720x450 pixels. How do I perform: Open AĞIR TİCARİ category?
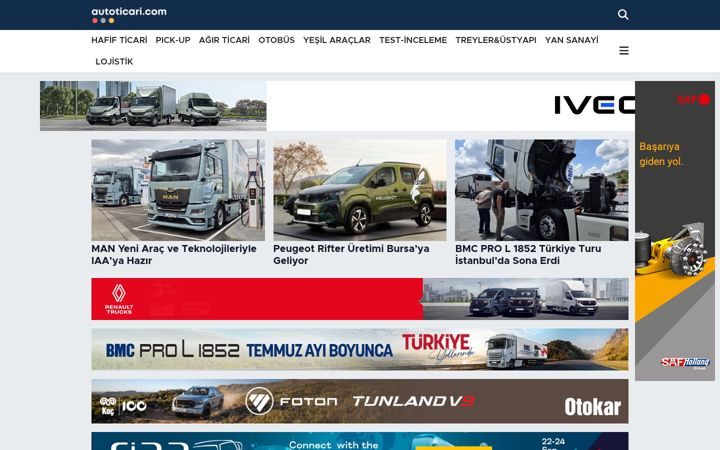point(224,40)
